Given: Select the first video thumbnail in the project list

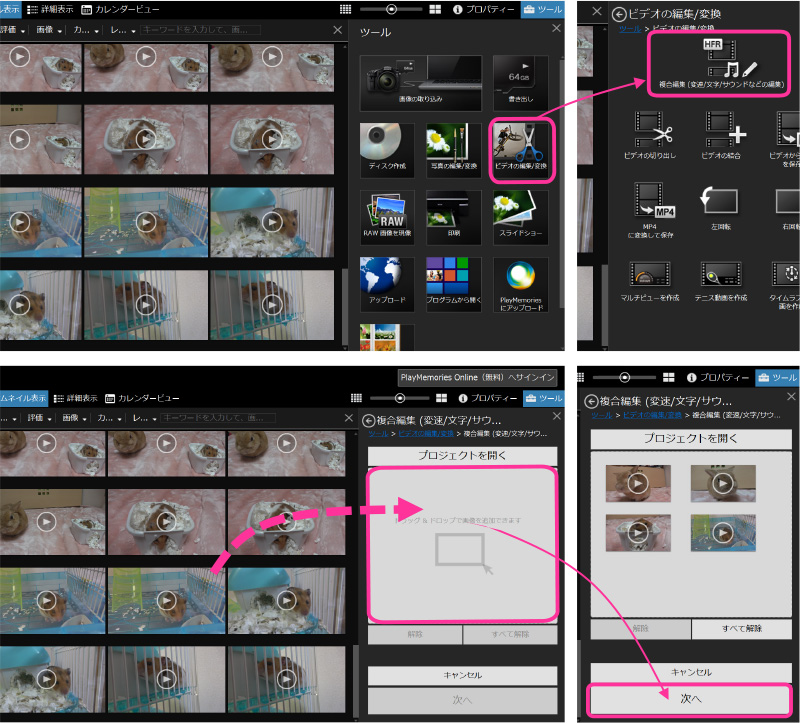Looking at the screenshot, I should click(637, 482).
